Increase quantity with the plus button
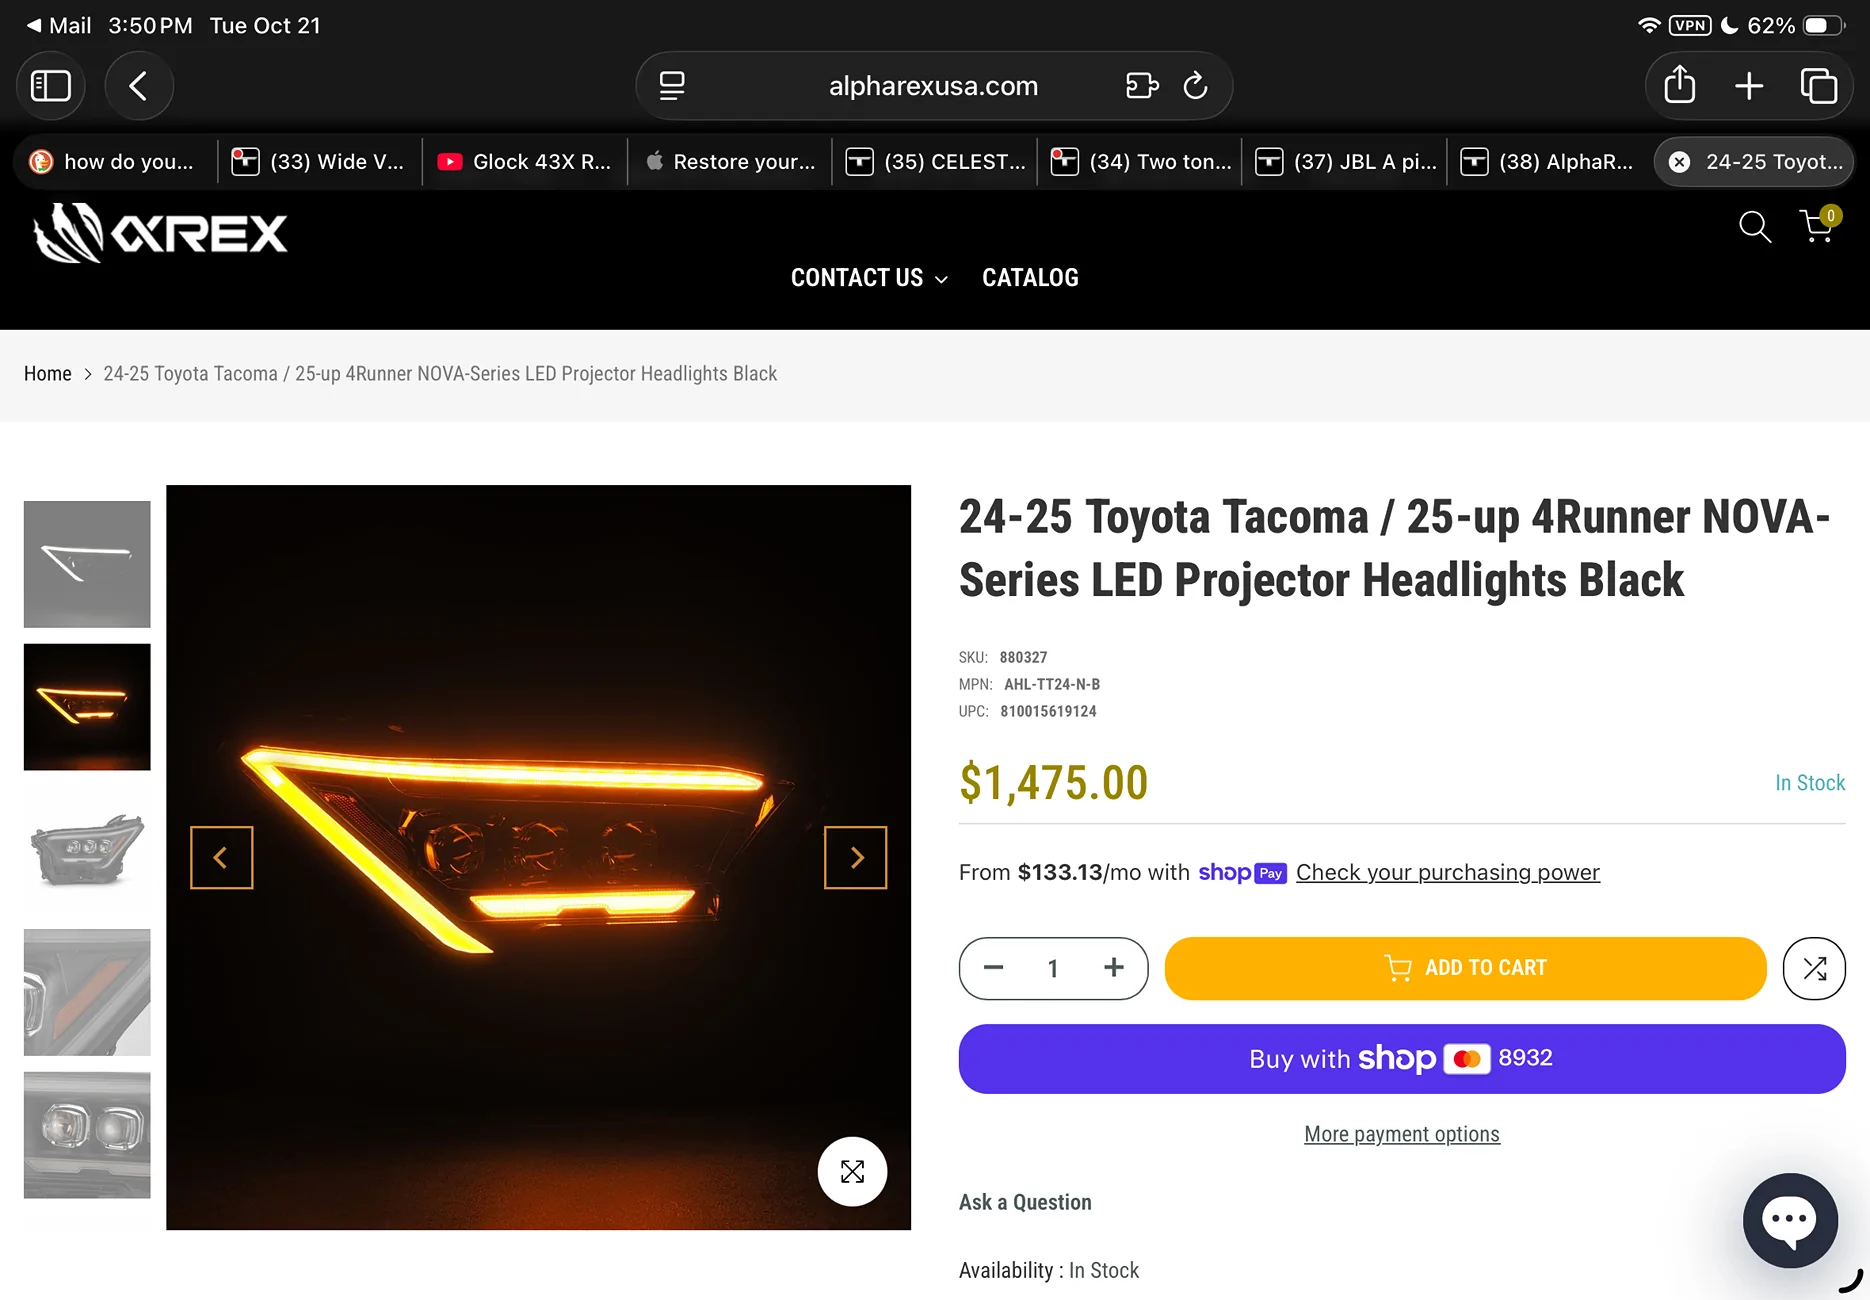This screenshot has width=1870, height=1300. pyautogui.click(x=1114, y=968)
